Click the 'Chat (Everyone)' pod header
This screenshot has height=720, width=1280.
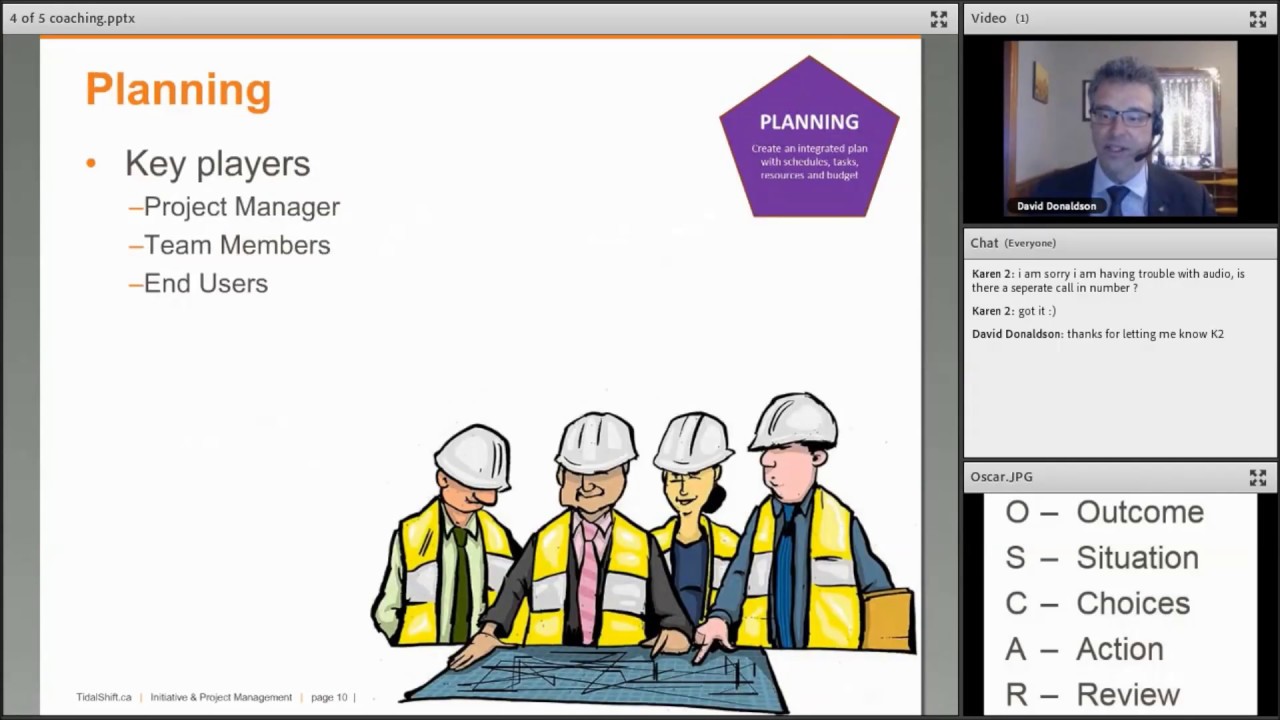1120,243
